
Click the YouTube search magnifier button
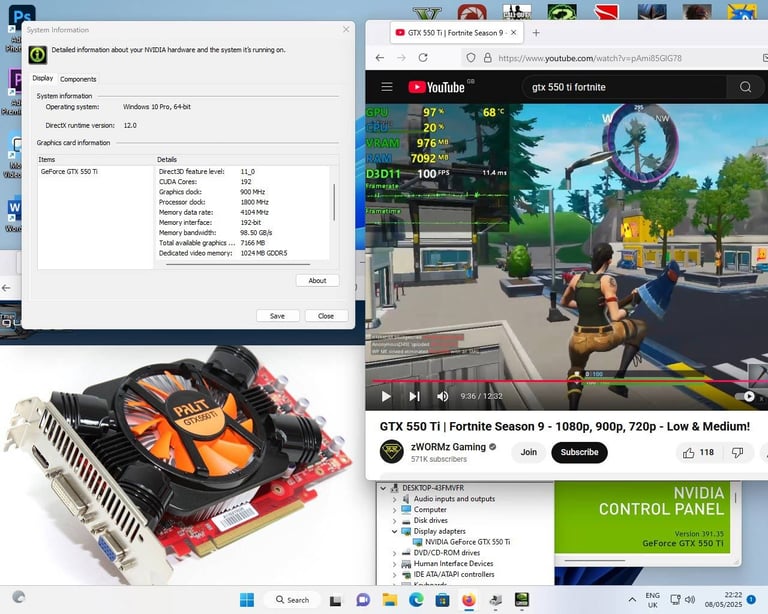pos(745,87)
